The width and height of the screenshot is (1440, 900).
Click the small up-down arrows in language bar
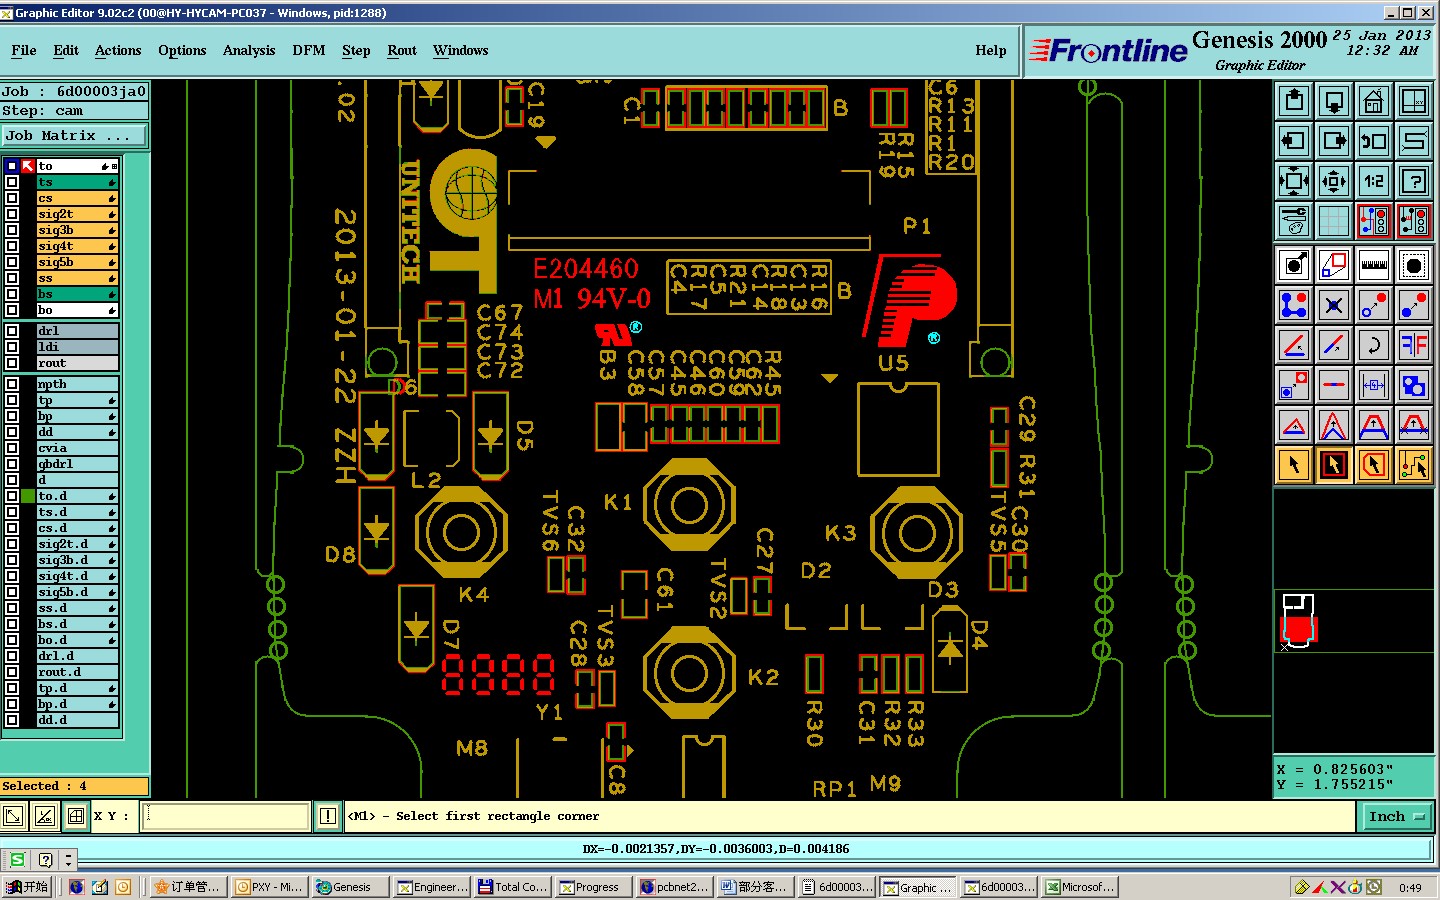pos(68,860)
